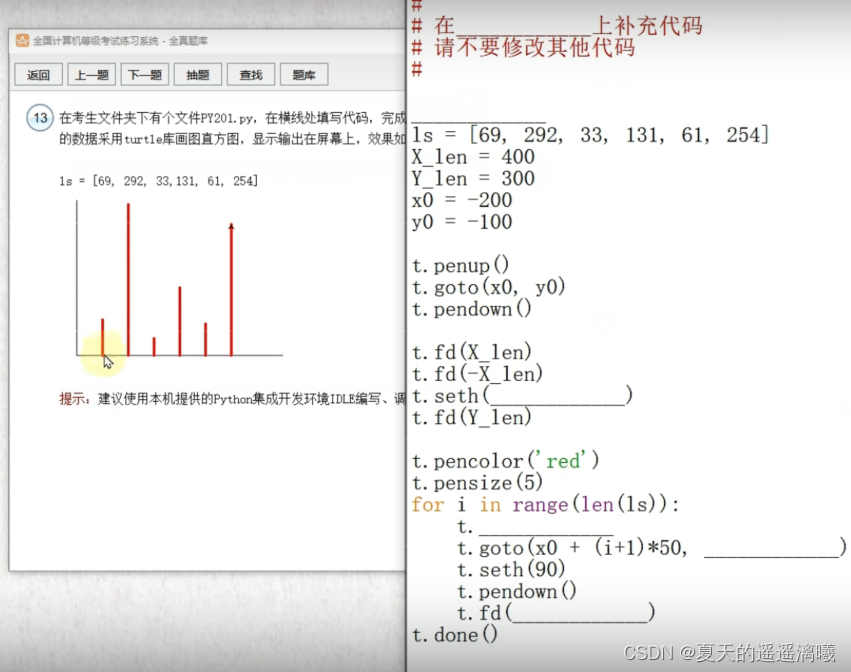Viewport: 851px width, 672px height.
Task: Click 'ls = [69, 292, 33,131, 61, 254]' in question panel
Action: (x=158, y=181)
